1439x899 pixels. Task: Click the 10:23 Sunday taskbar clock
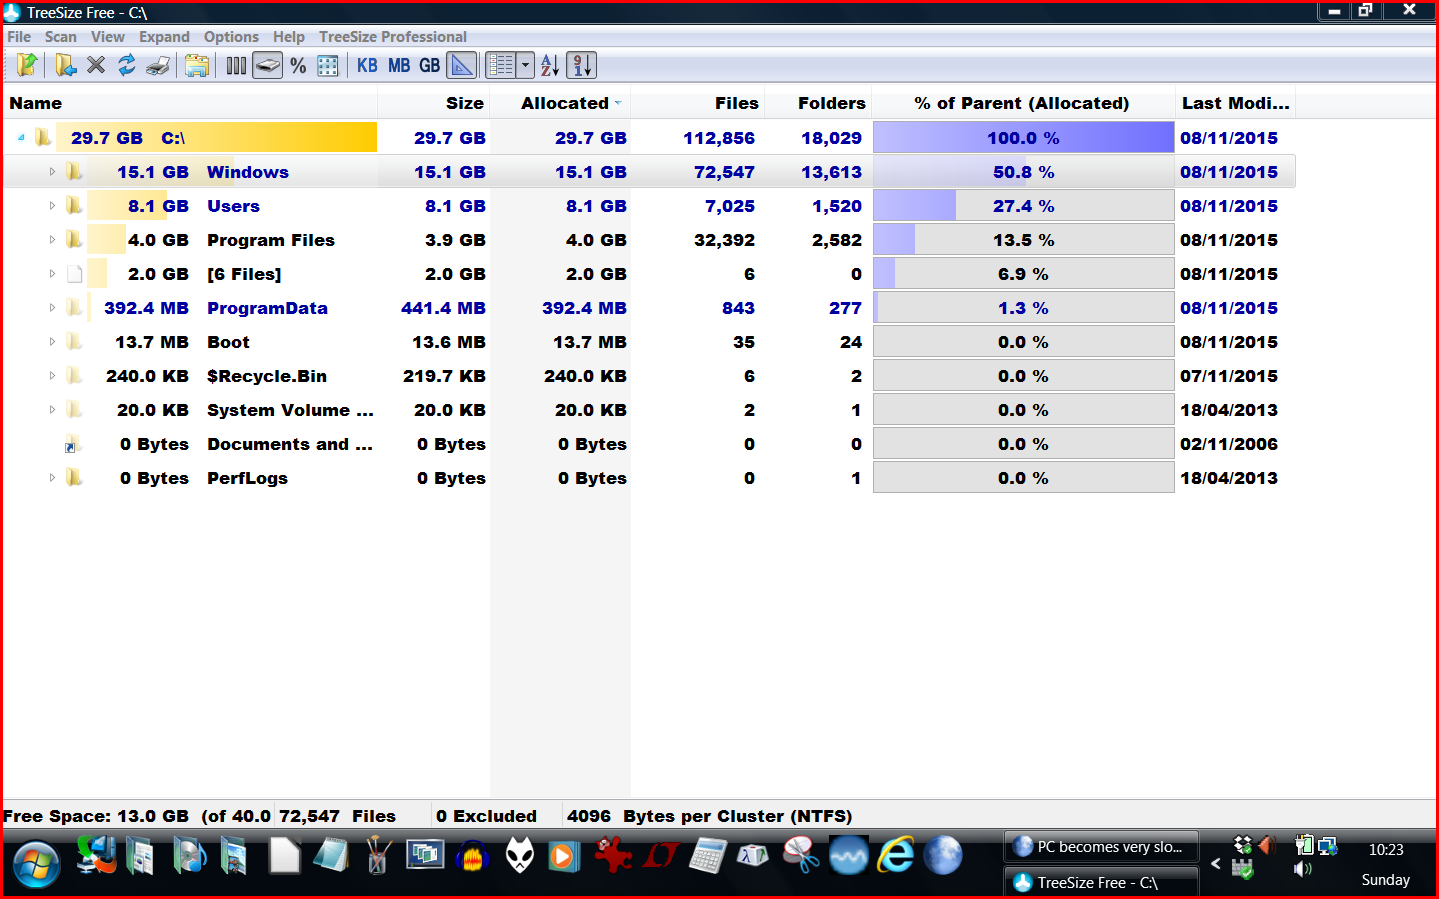[1386, 865]
